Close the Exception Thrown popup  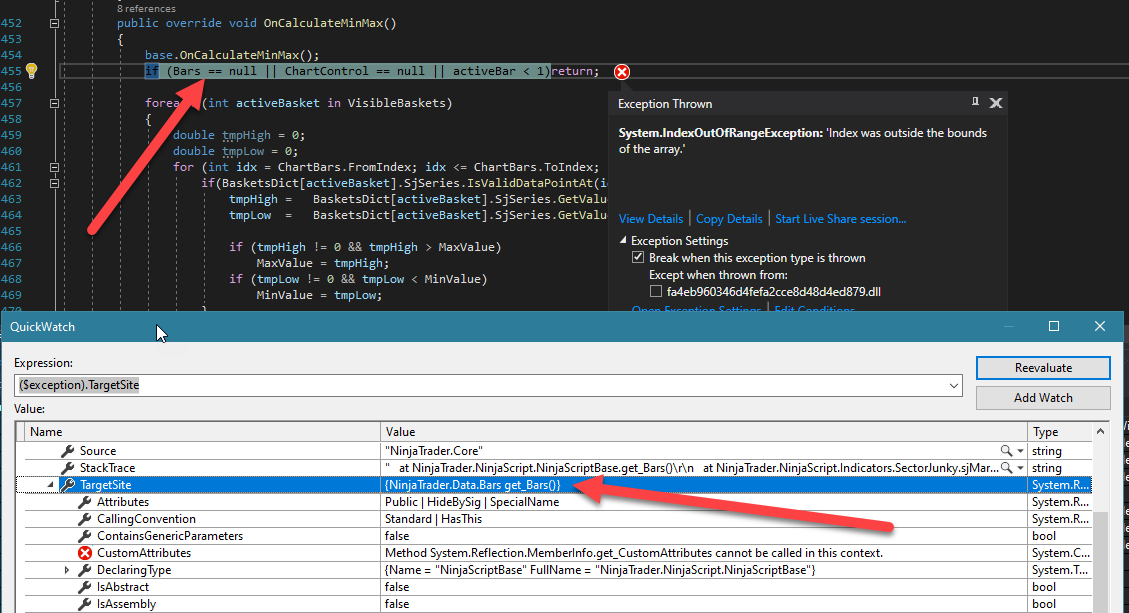pyautogui.click(x=996, y=103)
